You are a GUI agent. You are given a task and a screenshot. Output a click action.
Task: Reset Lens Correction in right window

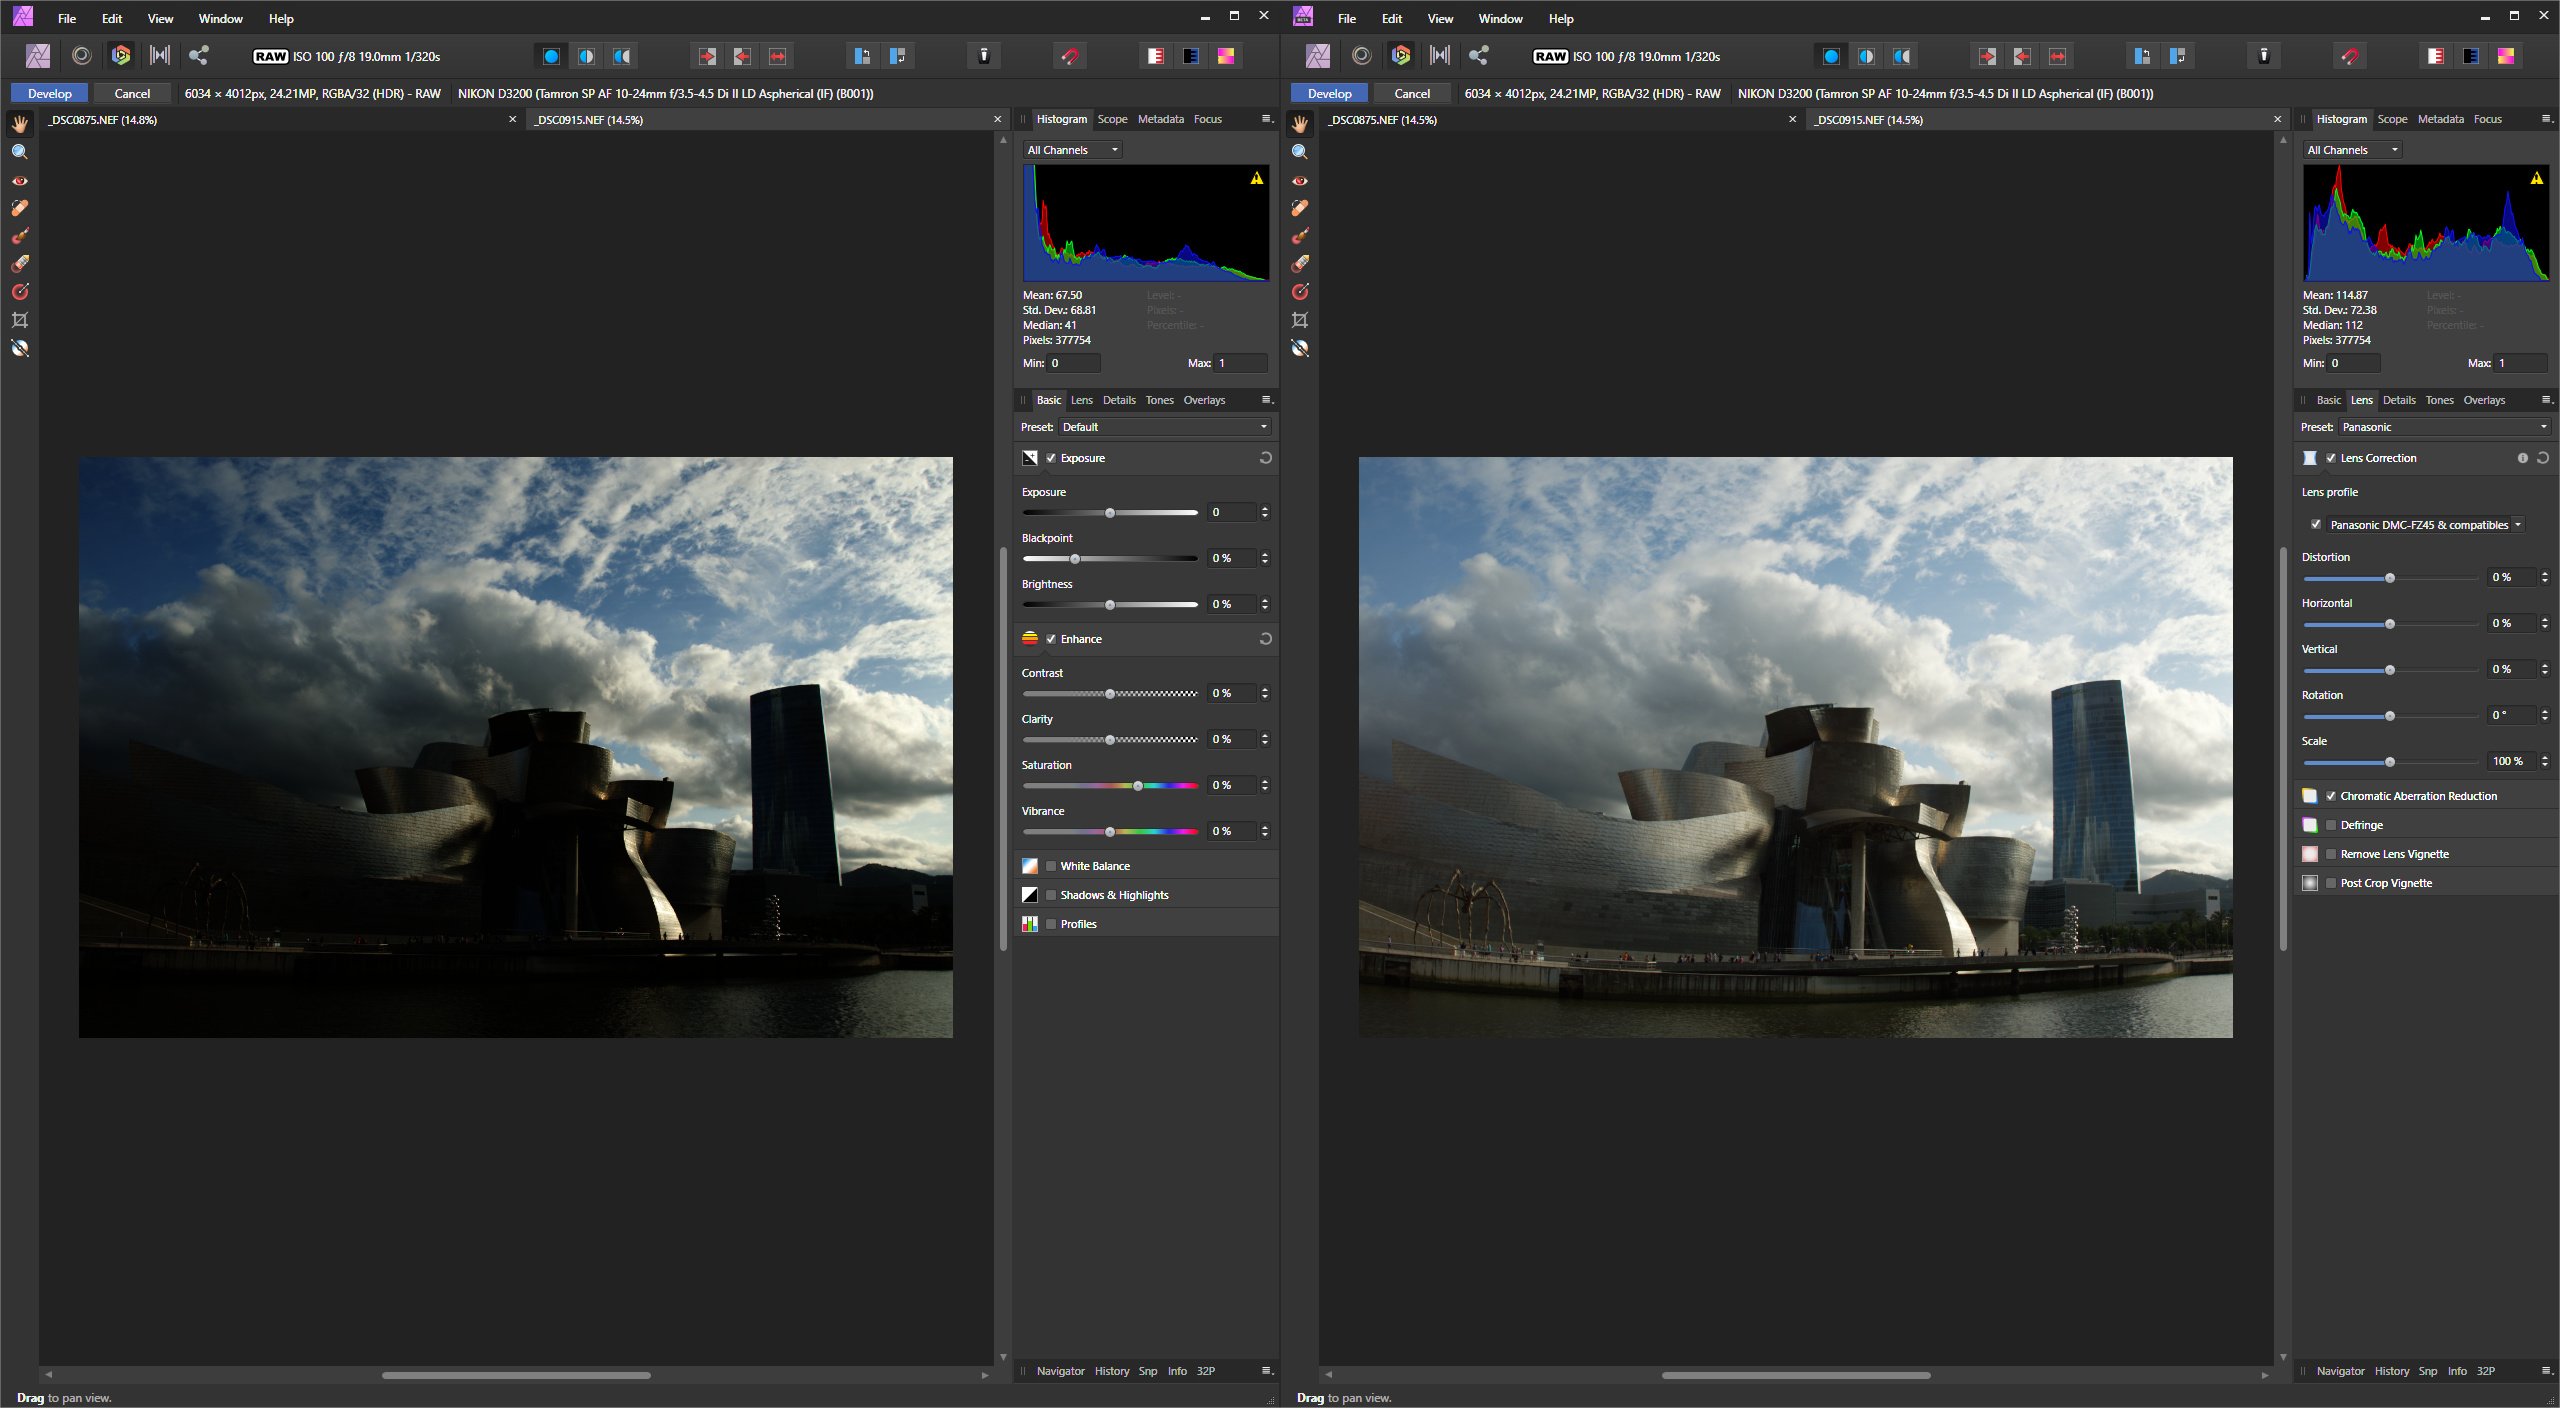(x=2543, y=458)
